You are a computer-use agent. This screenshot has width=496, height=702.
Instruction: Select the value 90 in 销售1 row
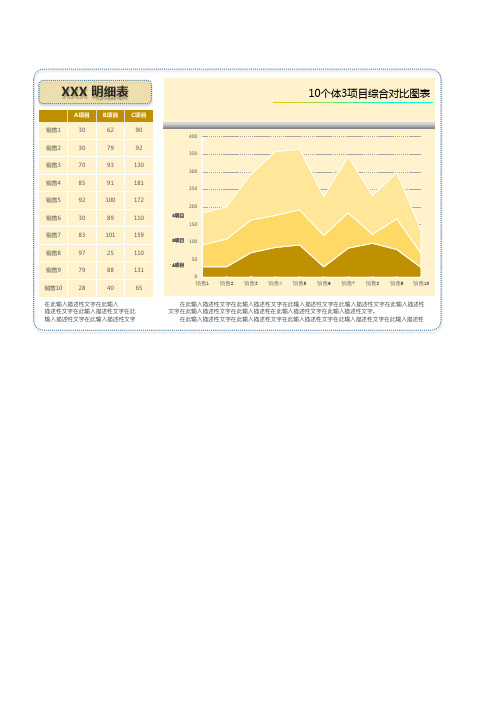coord(139,130)
